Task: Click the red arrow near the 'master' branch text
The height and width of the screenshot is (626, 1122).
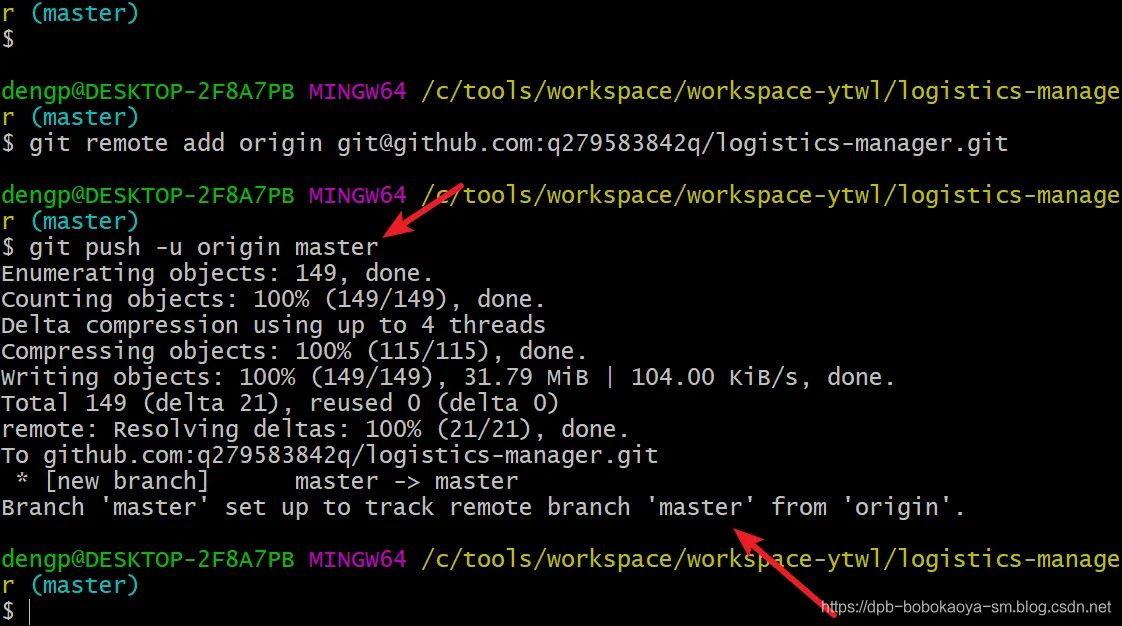Action: coord(784,572)
